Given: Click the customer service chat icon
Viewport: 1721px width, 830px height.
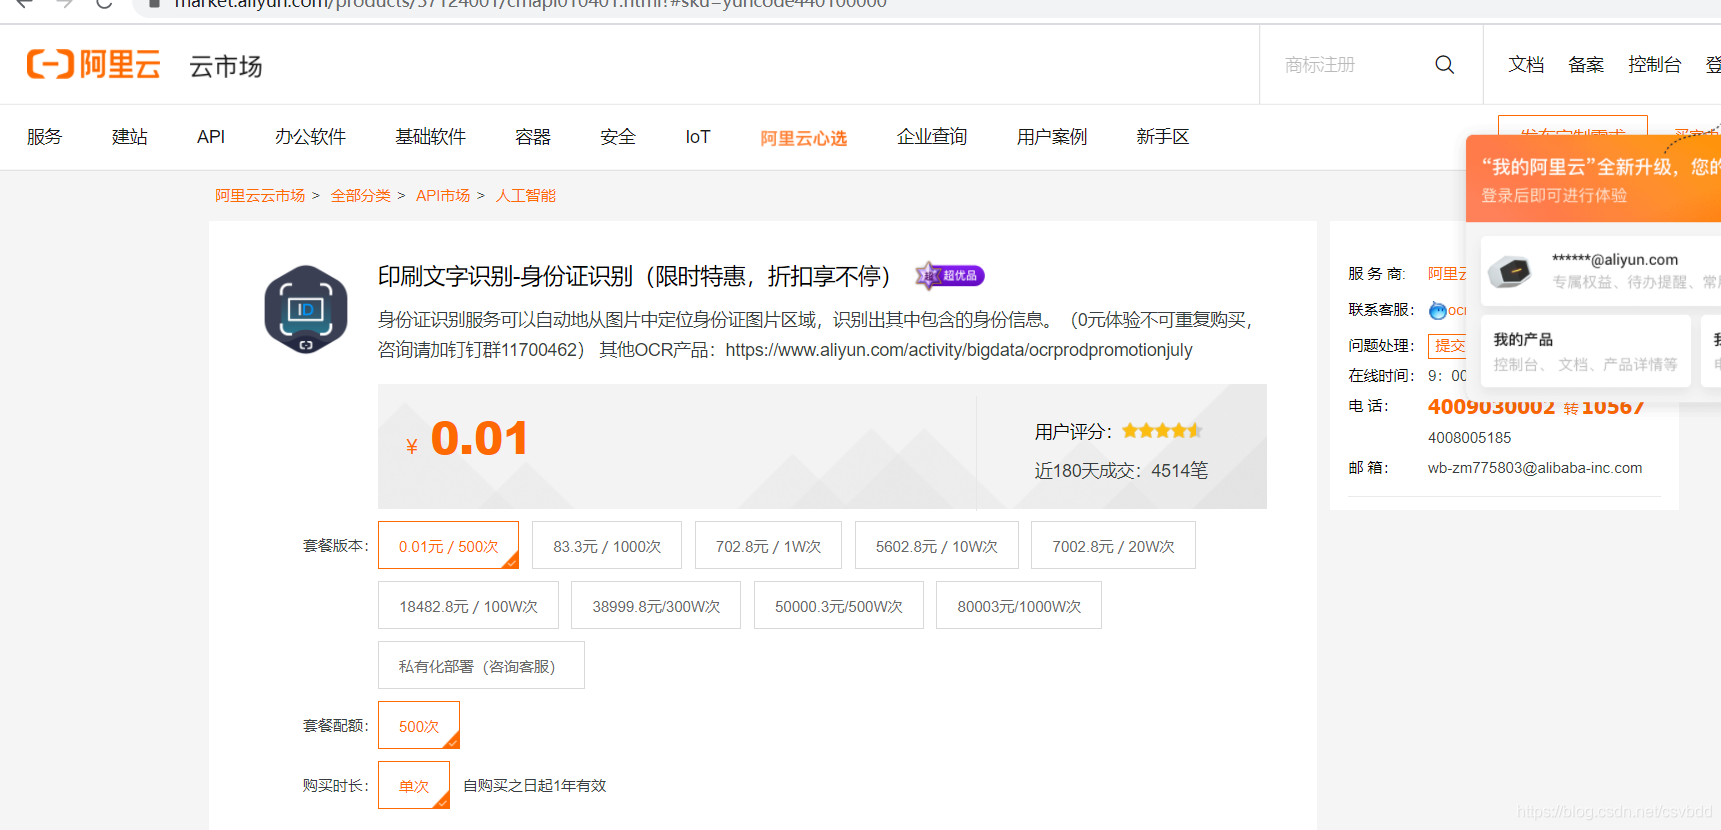Looking at the screenshot, I should point(1438,310).
